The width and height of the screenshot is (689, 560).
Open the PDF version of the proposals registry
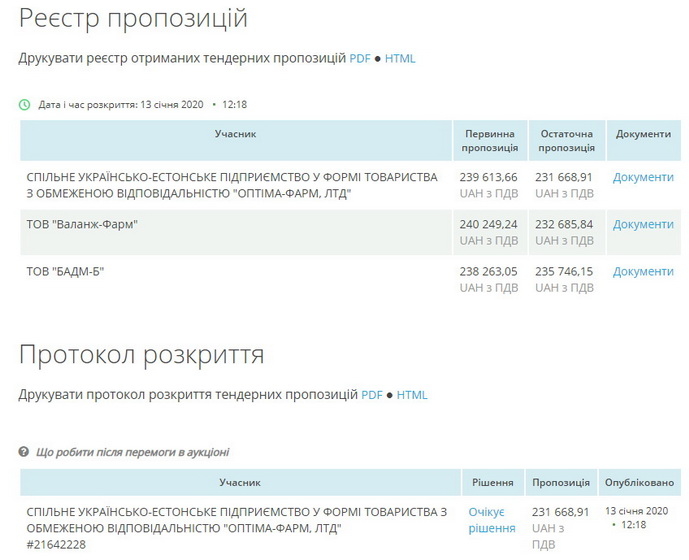tap(359, 58)
